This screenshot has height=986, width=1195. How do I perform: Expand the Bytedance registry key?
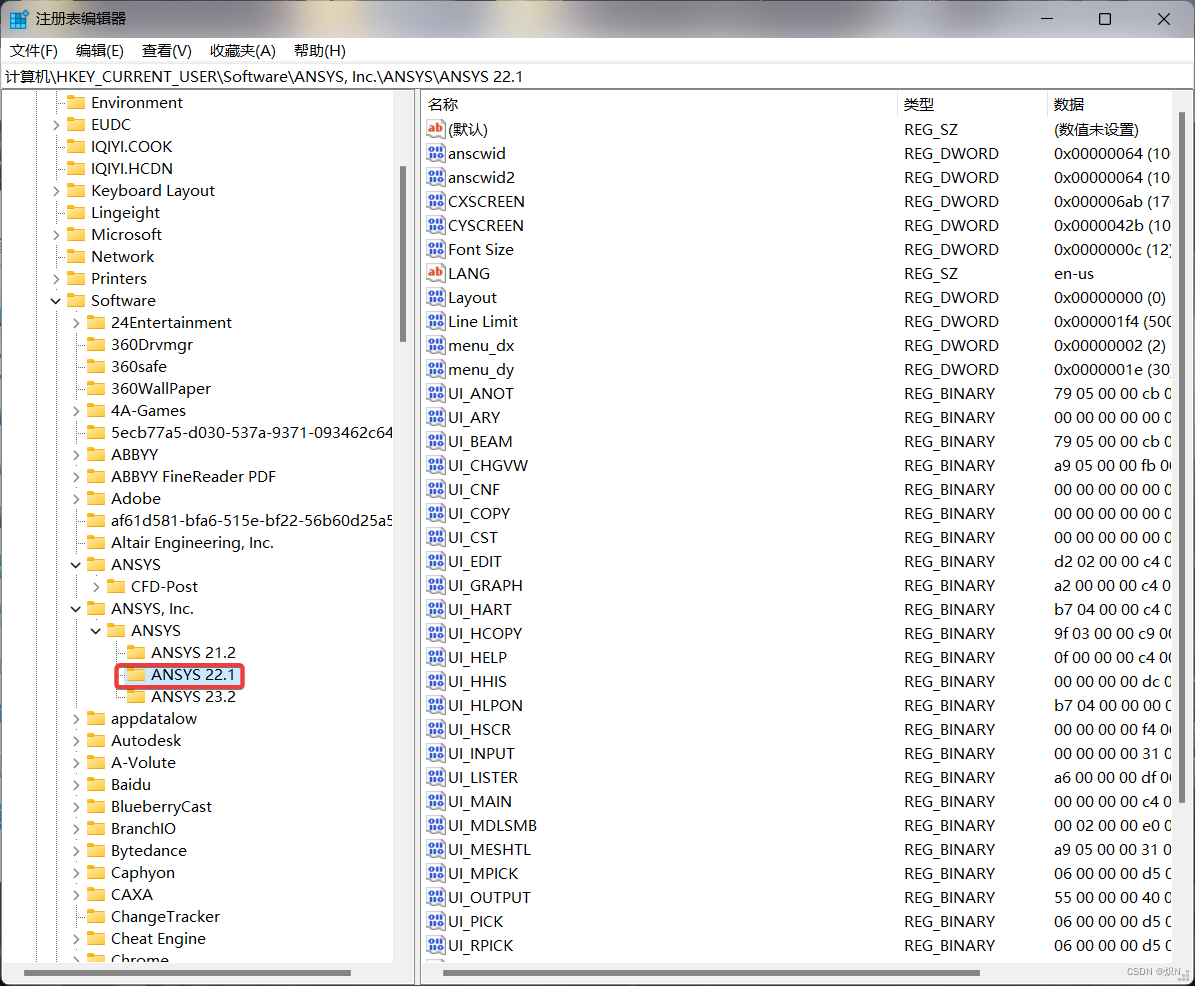(x=75, y=851)
